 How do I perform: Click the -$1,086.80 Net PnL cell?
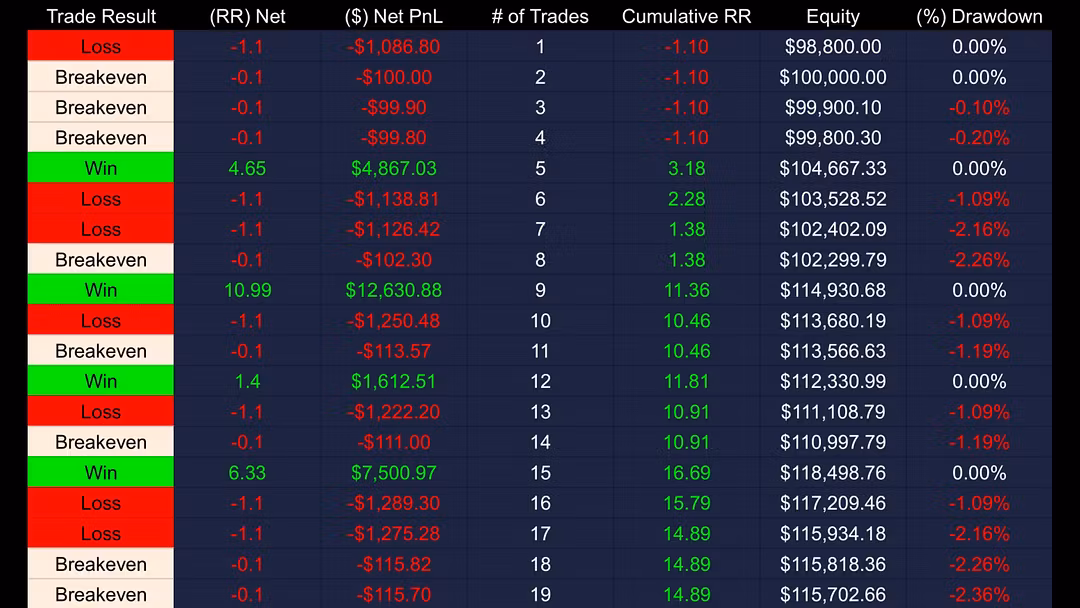(x=393, y=46)
